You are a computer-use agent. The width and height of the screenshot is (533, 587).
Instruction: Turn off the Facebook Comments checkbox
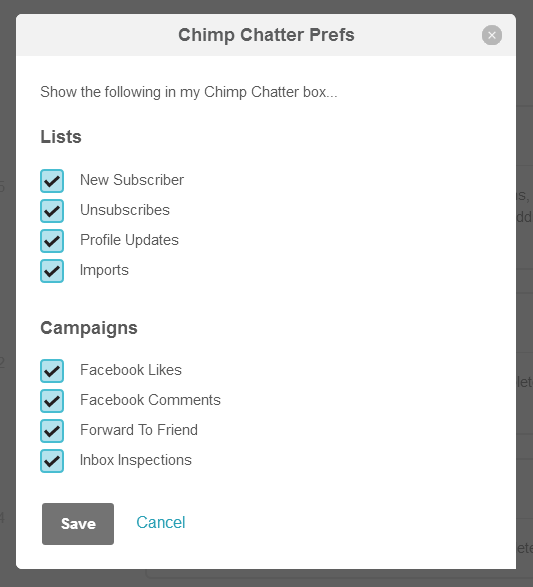[x=52, y=401]
